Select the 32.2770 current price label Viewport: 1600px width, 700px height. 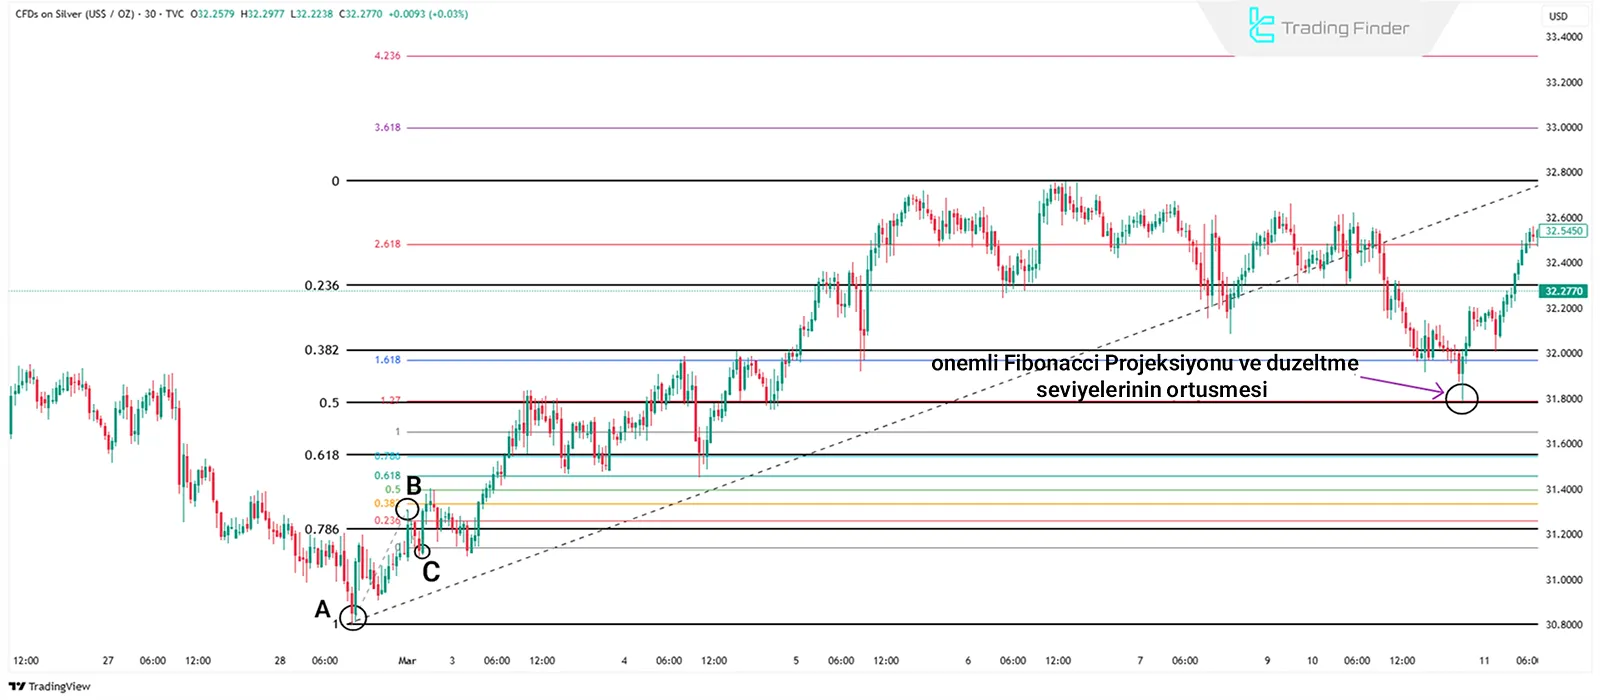tap(1564, 291)
